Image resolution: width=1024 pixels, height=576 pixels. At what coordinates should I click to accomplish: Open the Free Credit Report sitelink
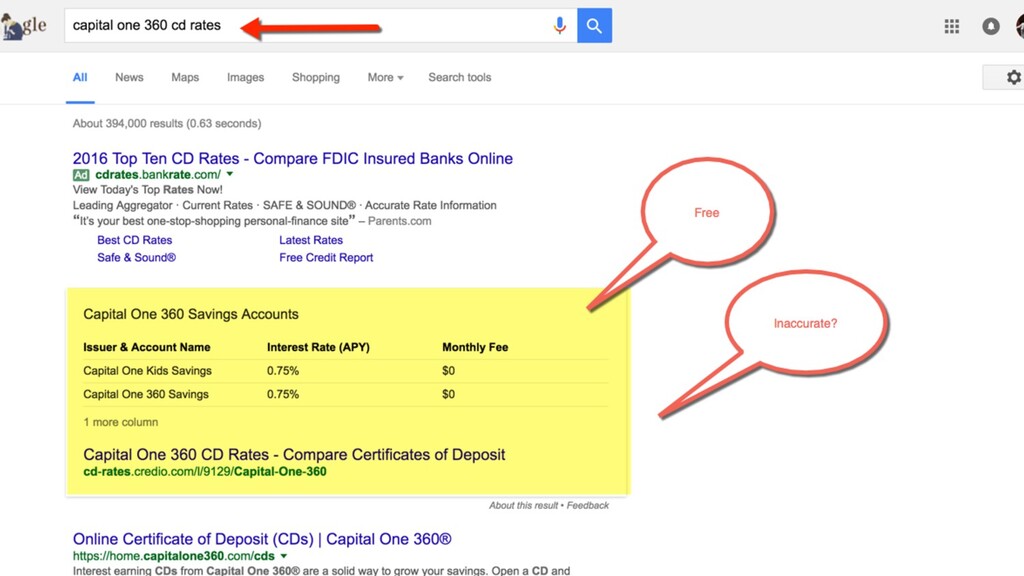326,257
